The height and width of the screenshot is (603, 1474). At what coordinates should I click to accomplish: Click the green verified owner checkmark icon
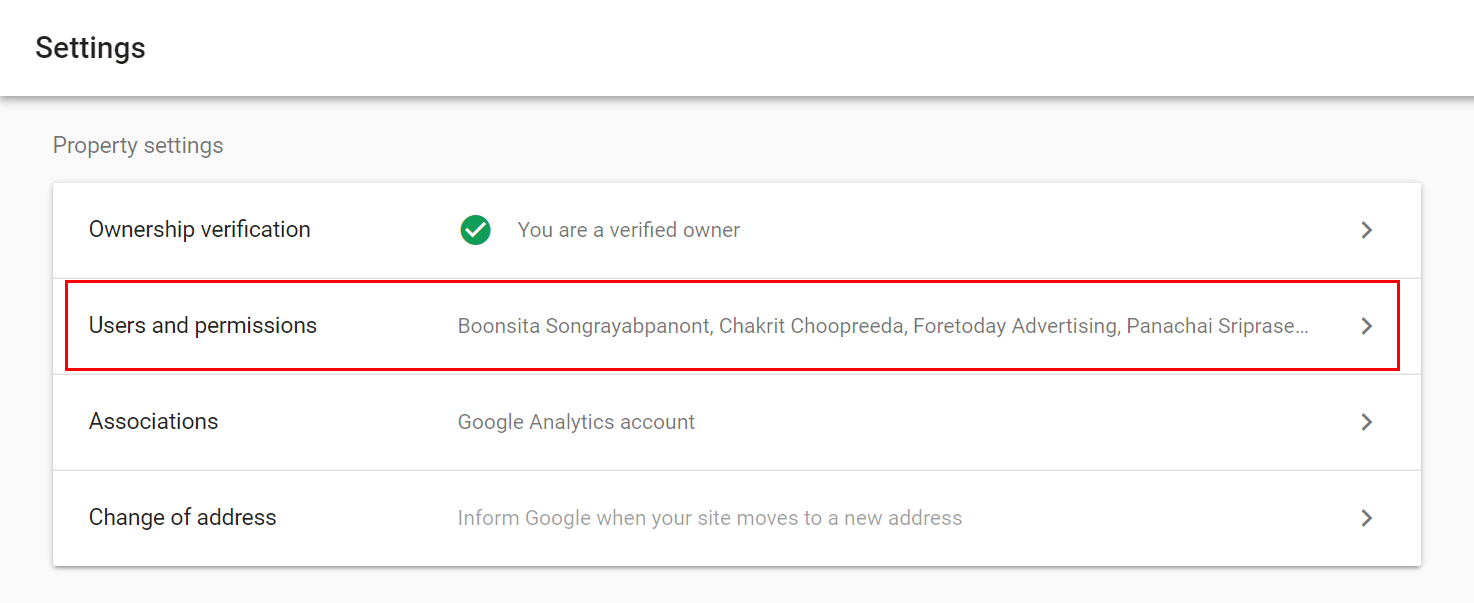coord(475,230)
